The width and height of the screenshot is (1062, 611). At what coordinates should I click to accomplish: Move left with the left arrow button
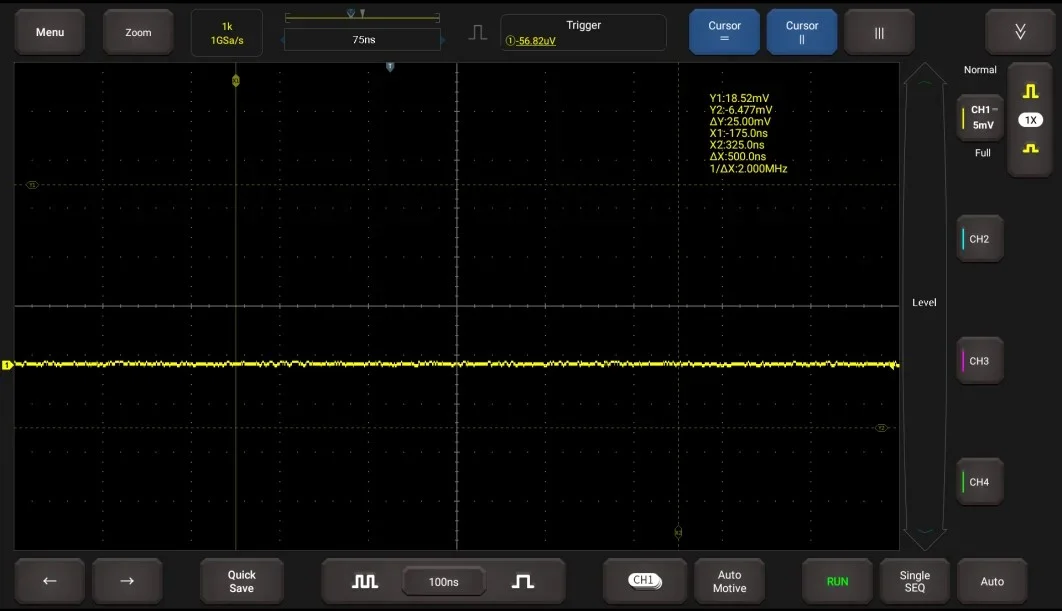[49, 581]
